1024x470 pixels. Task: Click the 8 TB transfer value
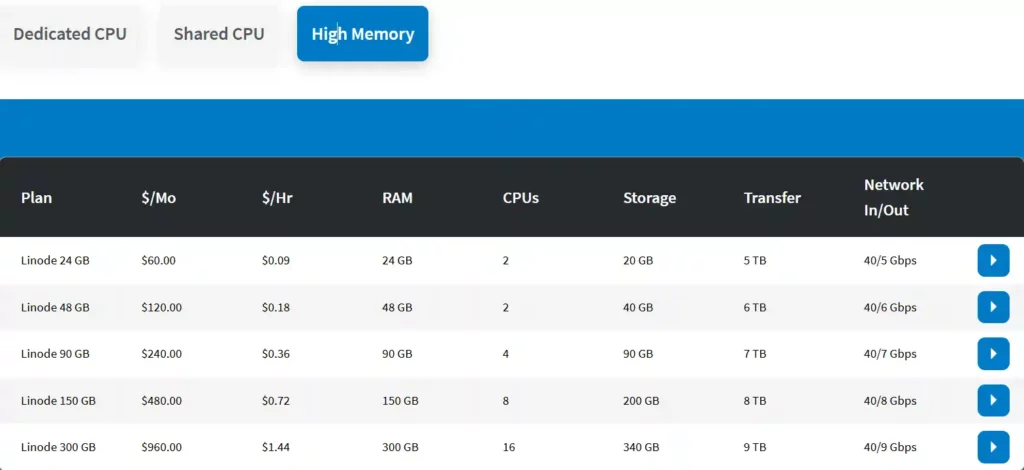click(755, 401)
